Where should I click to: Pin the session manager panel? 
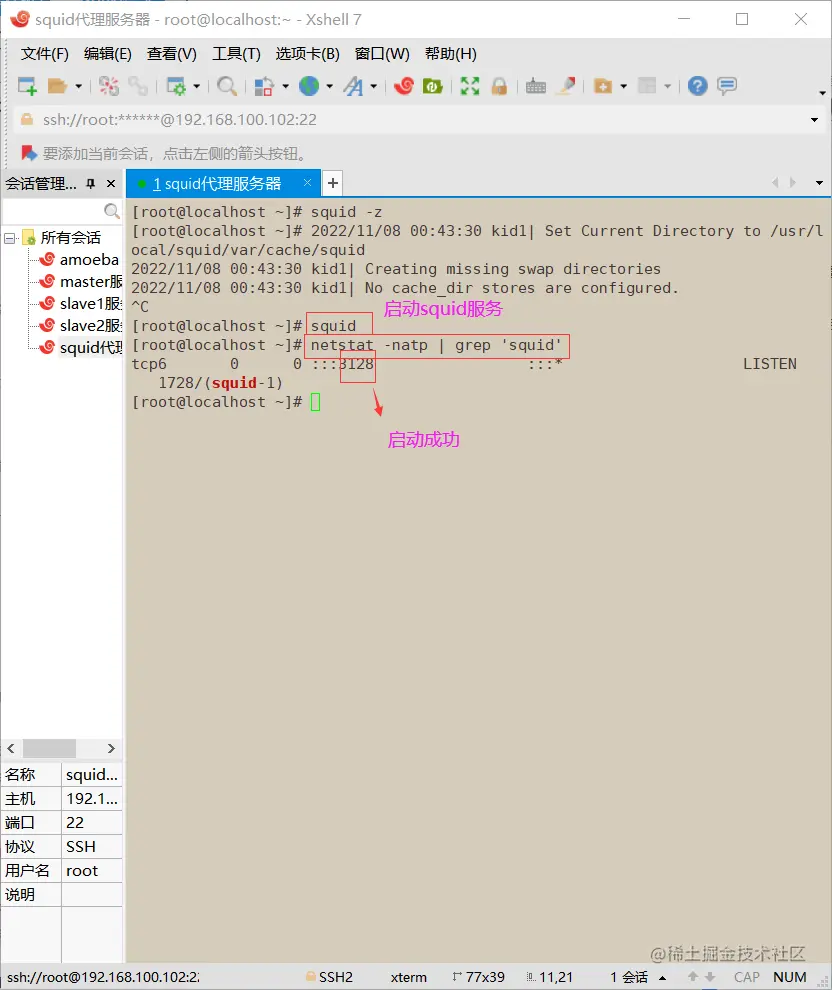click(90, 183)
